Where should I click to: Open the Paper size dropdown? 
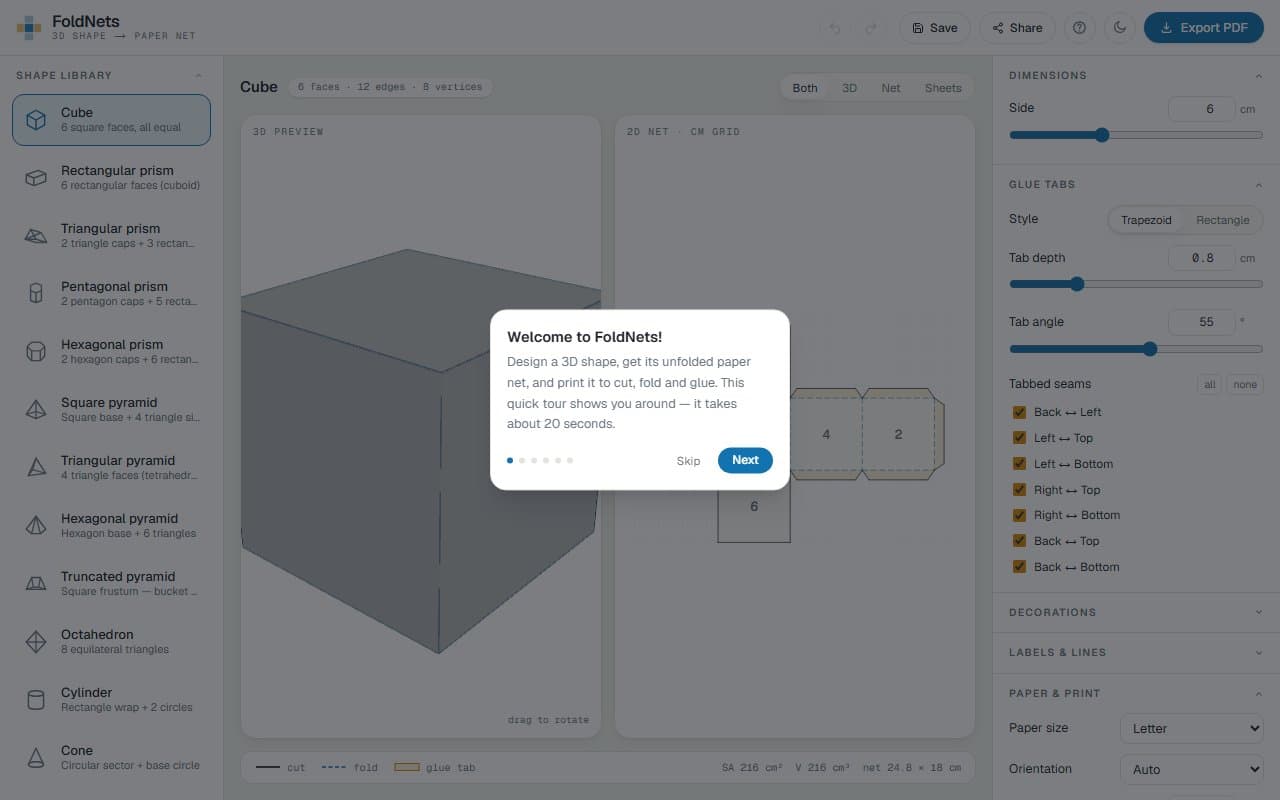coord(1192,728)
